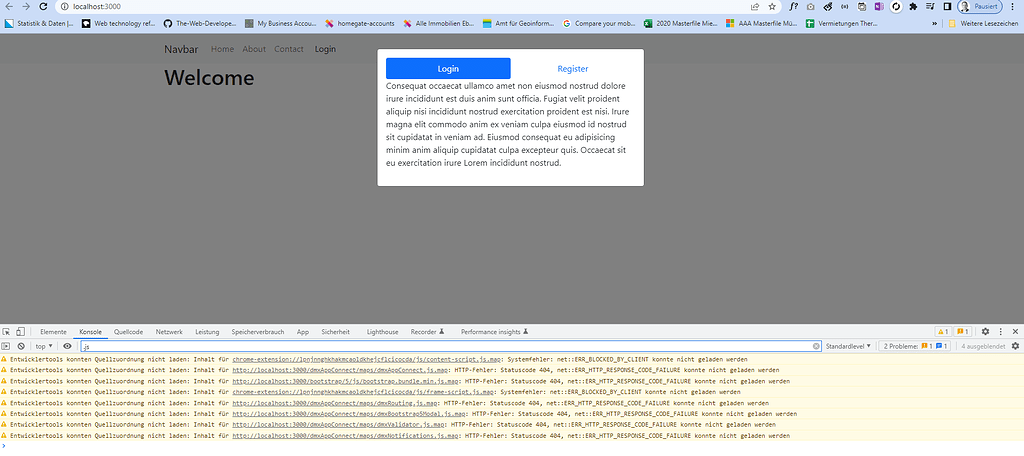This screenshot has width=1024, height=456.
Task: Open DevTools settings gear icon
Action: point(985,331)
